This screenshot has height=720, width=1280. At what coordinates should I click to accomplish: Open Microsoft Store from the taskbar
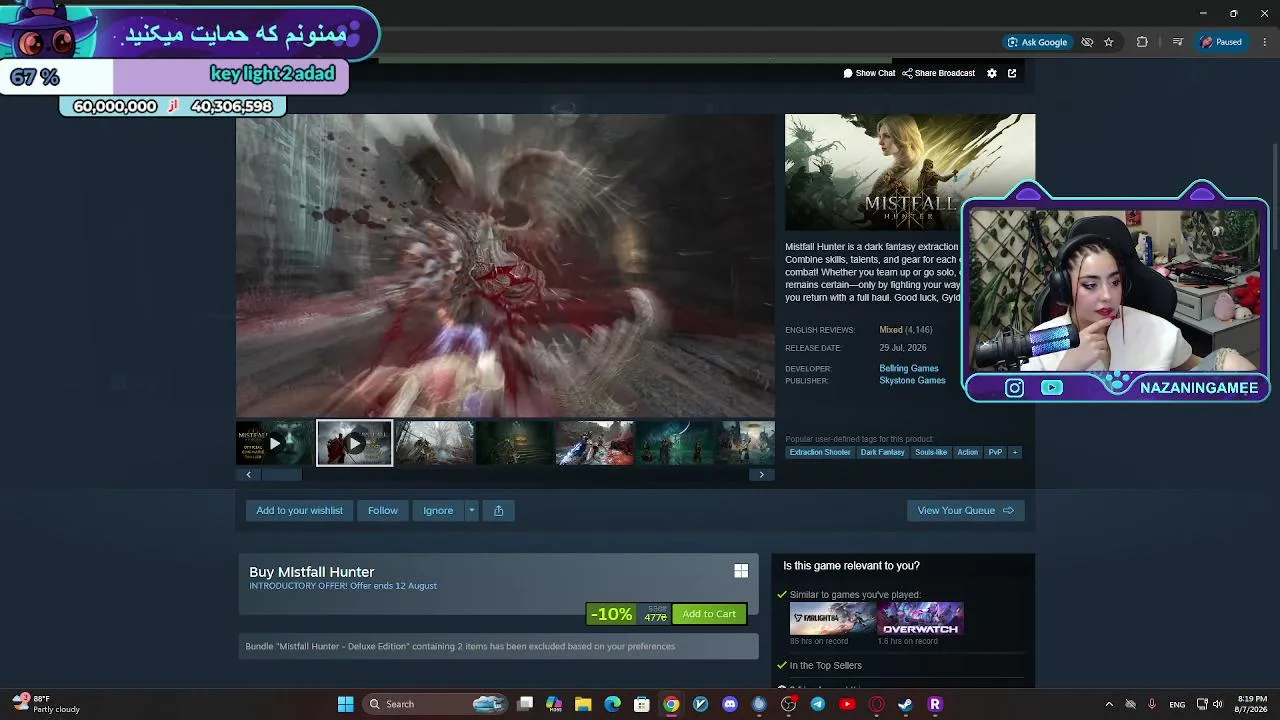tap(642, 704)
